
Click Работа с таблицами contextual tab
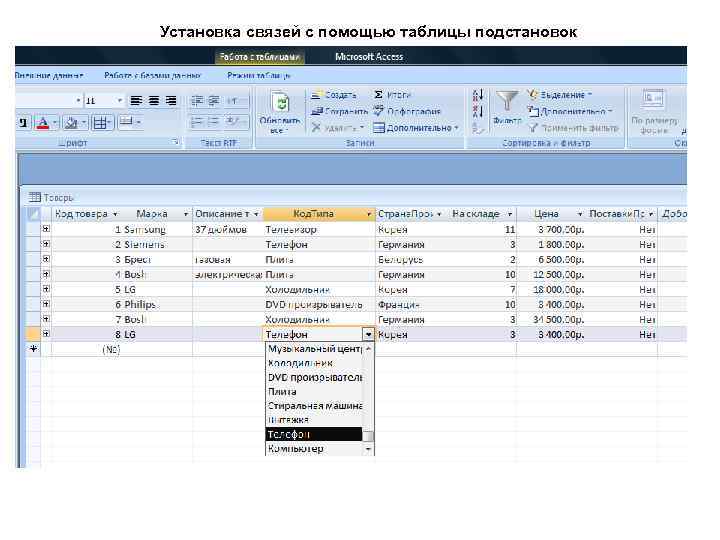pyautogui.click(x=259, y=57)
